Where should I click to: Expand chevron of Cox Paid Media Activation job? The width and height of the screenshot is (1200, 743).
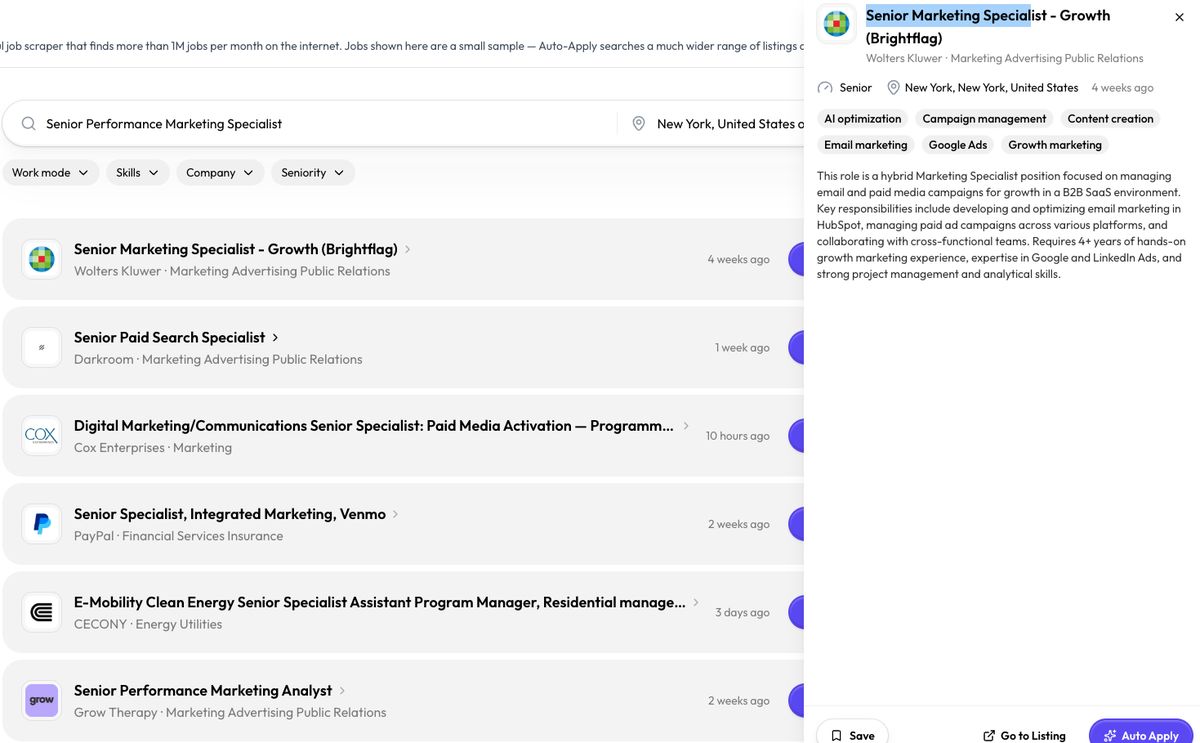pyautogui.click(x=686, y=426)
